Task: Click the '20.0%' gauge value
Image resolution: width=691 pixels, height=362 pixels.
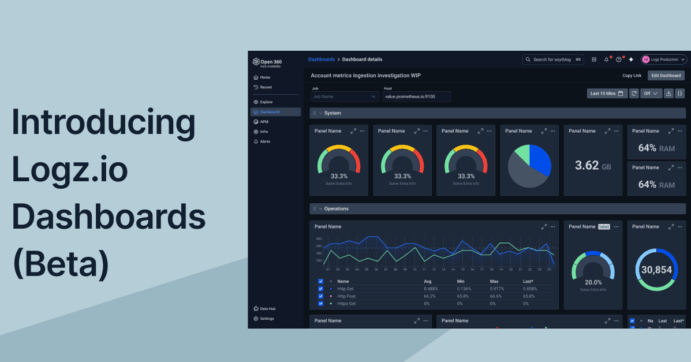Action: tap(593, 283)
